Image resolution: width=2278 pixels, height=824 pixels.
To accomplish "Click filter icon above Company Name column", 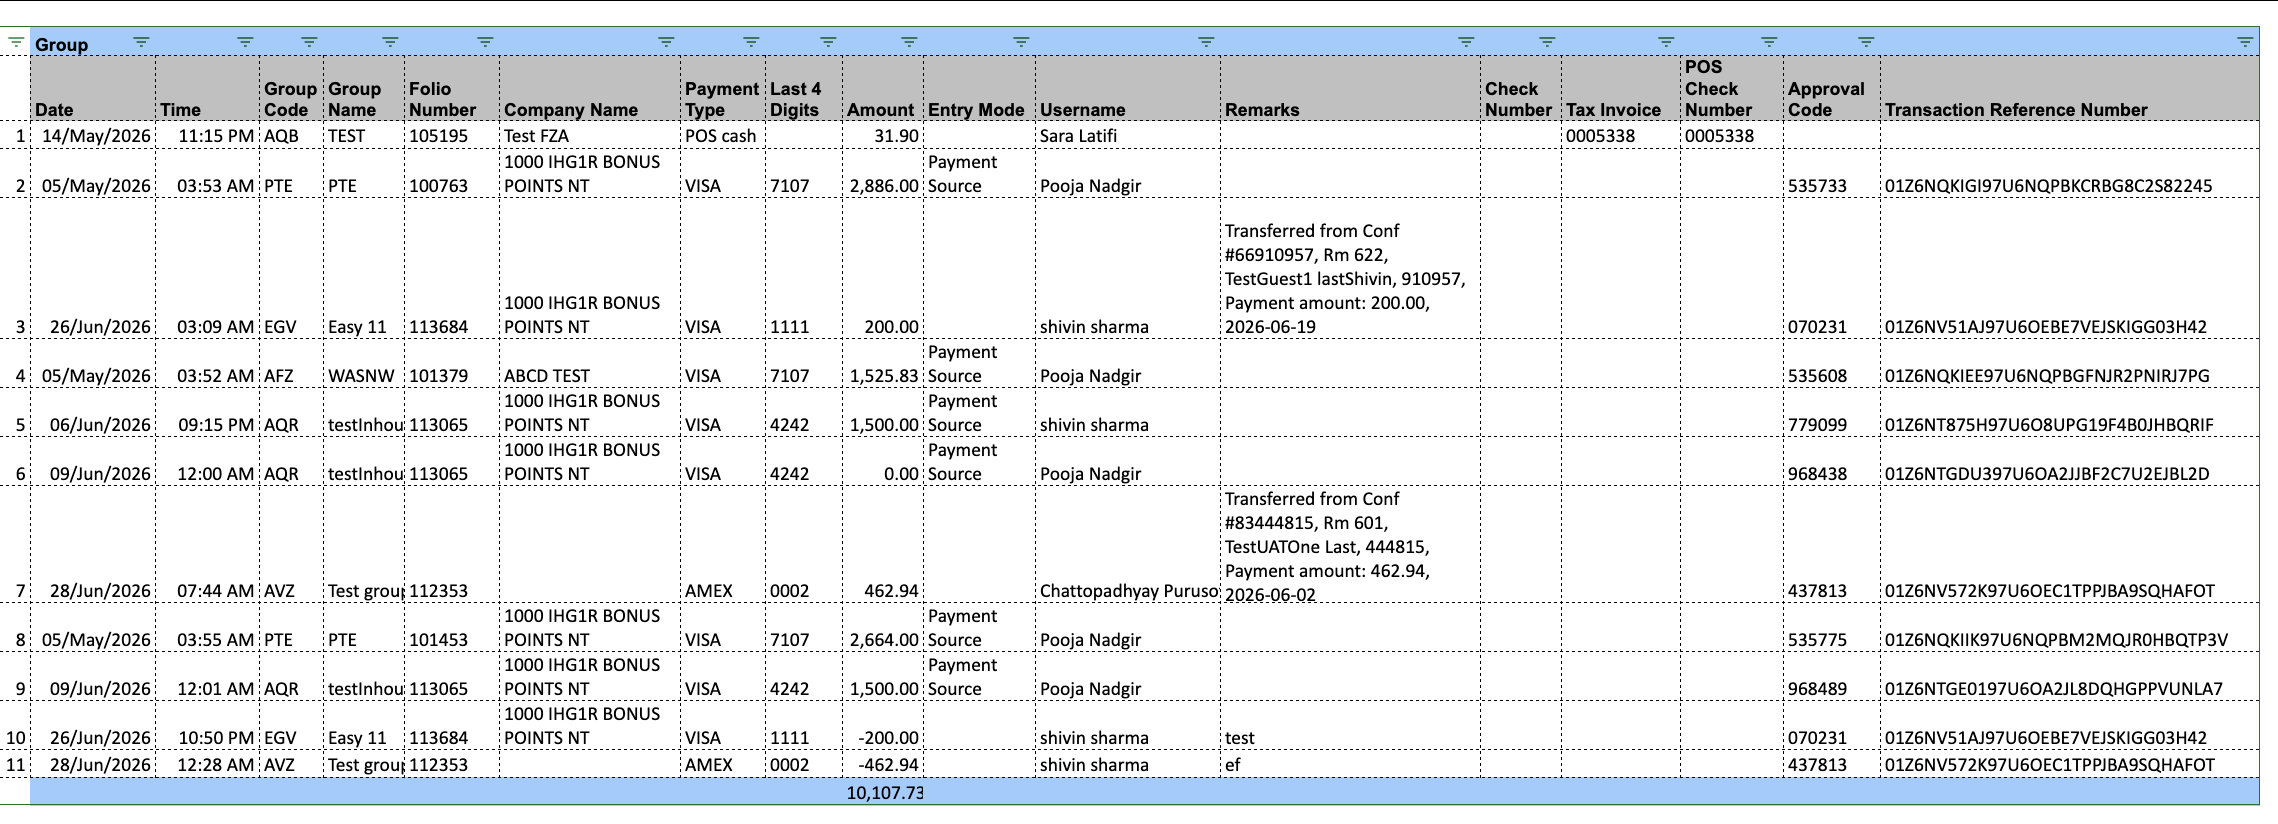I will 666,42.
